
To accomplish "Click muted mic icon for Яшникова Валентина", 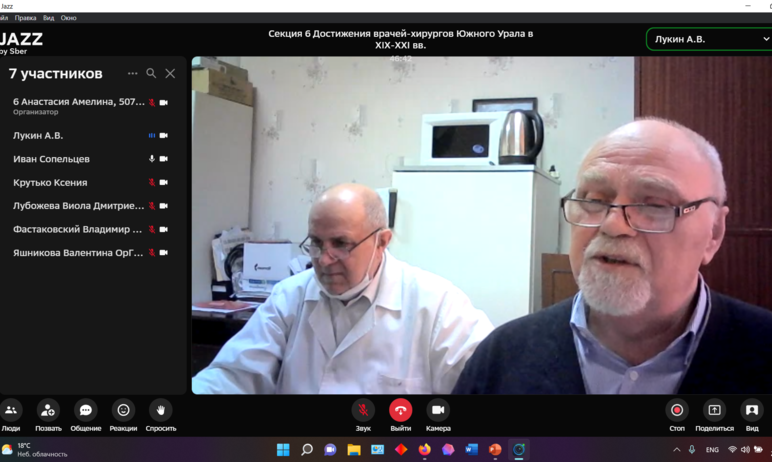I will pos(152,253).
